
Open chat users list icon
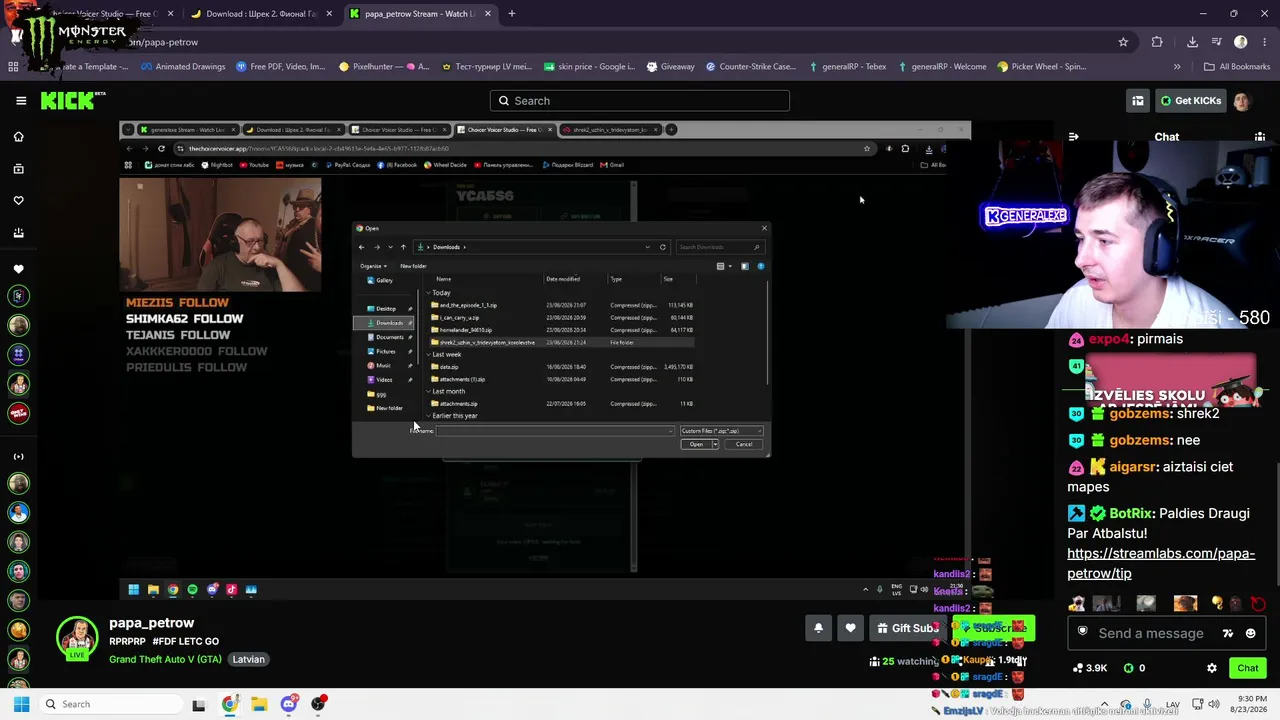[1260, 137]
